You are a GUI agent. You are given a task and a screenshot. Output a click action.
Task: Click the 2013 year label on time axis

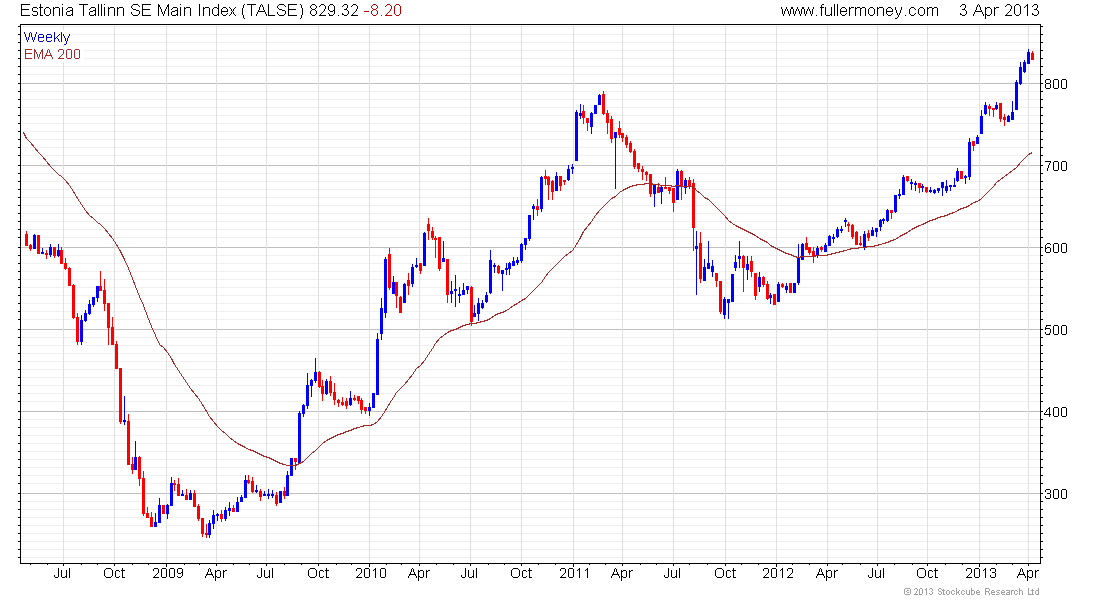tap(981, 573)
